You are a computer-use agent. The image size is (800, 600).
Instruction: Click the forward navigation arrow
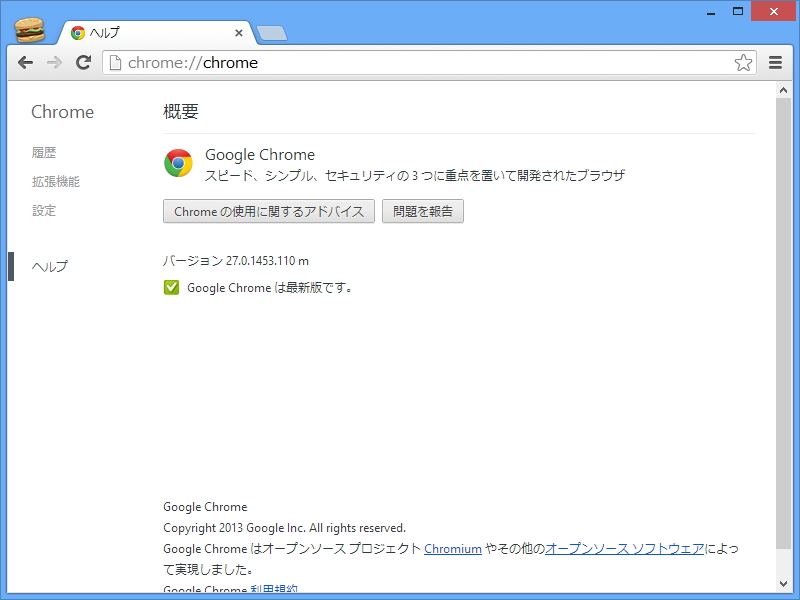[x=53, y=62]
